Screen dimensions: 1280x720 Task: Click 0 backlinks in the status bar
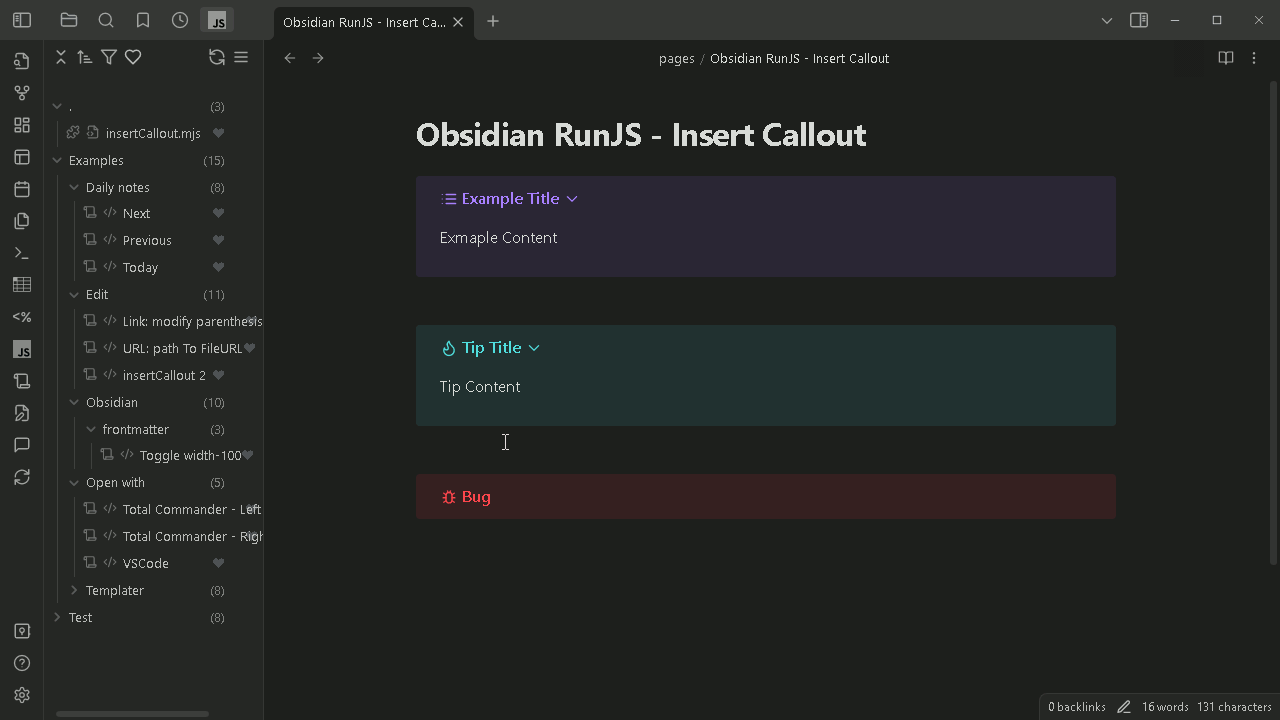(1076, 706)
